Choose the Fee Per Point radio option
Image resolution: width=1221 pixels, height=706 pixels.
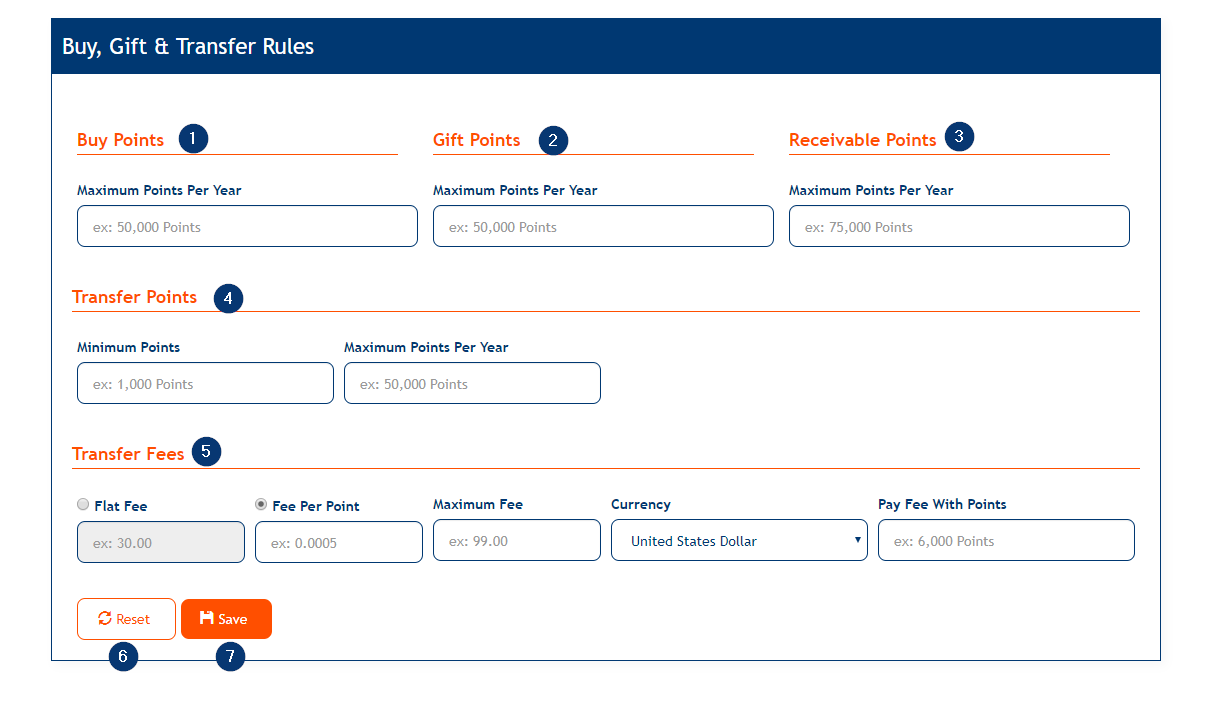261,505
